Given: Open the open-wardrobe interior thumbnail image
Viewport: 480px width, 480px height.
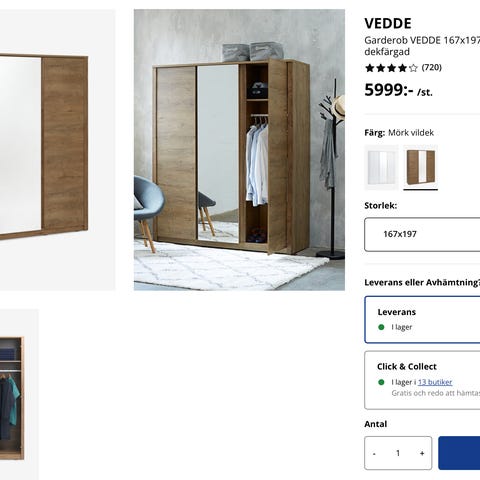Looking at the screenshot, I should [19, 395].
